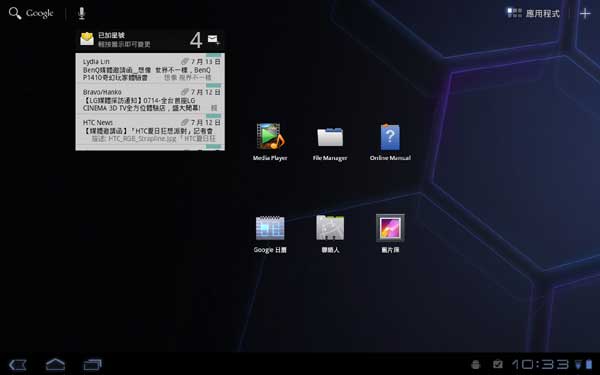Tap the plus icon to customize home screen
Image resolution: width=600 pixels, height=375 pixels.
point(585,13)
